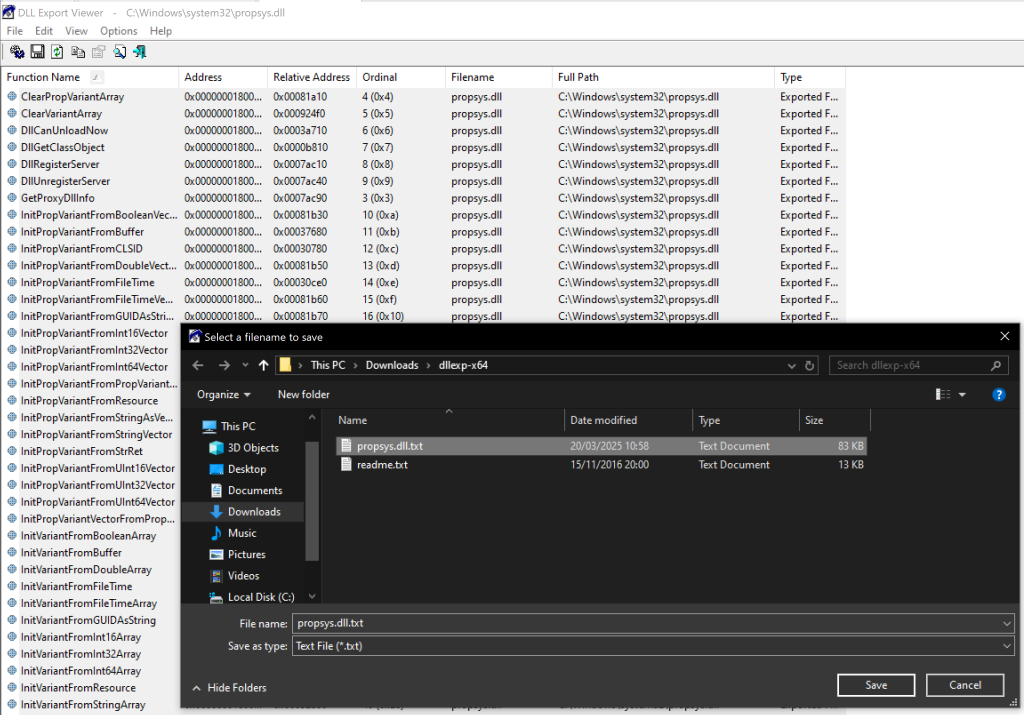Select the readme.txt file
The height and width of the screenshot is (715, 1024).
click(x=601, y=465)
